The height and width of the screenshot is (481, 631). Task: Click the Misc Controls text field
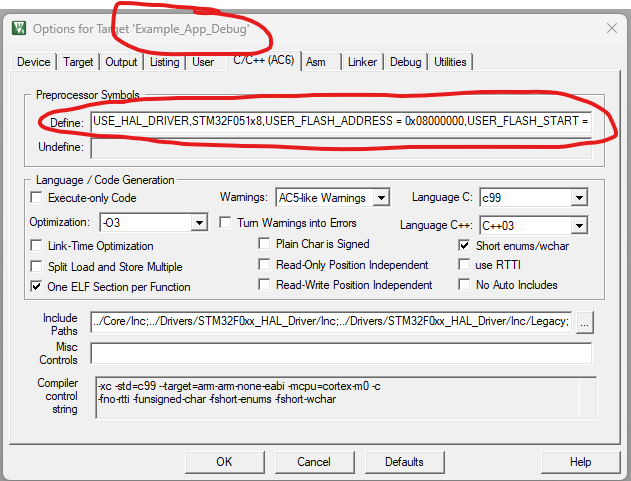340,353
